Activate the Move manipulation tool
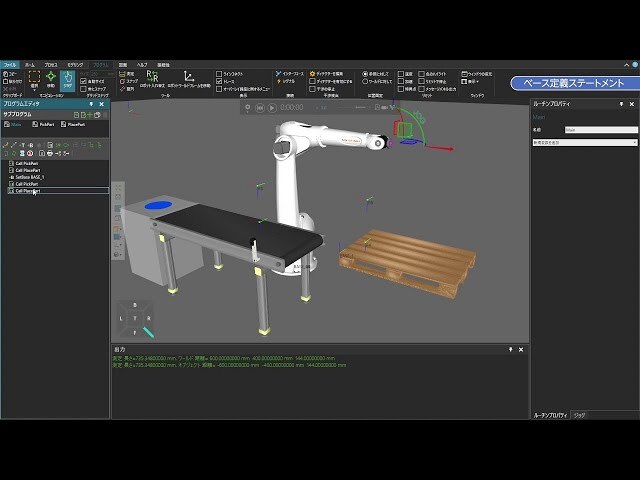640x480 pixels. pos(51,80)
